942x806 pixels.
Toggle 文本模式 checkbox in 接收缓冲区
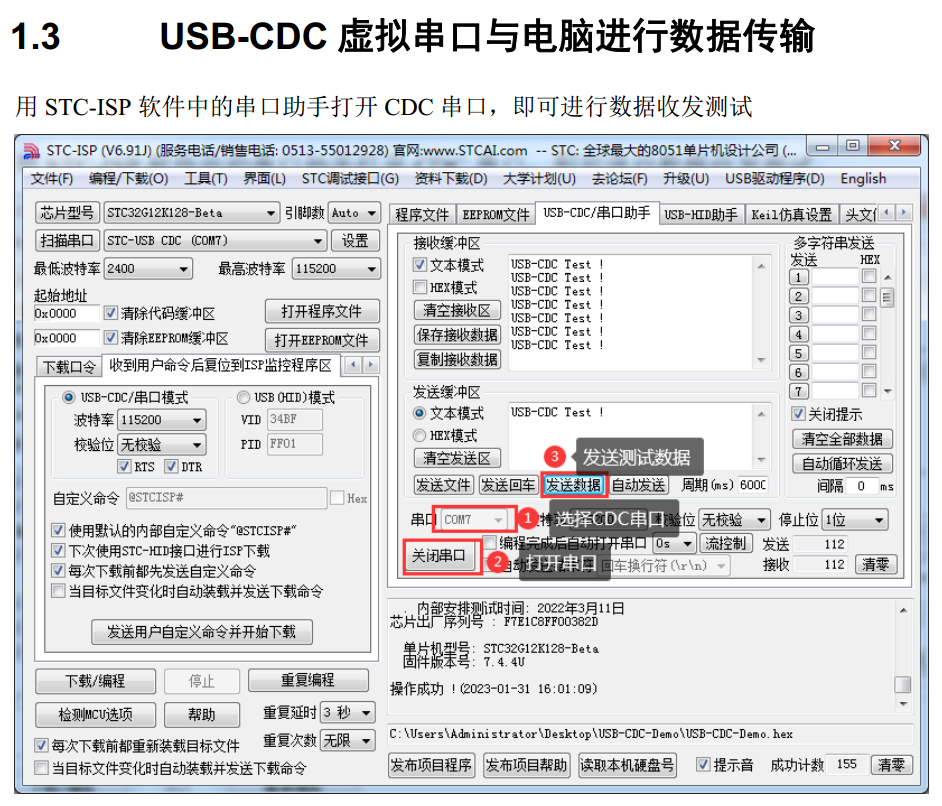pos(420,264)
